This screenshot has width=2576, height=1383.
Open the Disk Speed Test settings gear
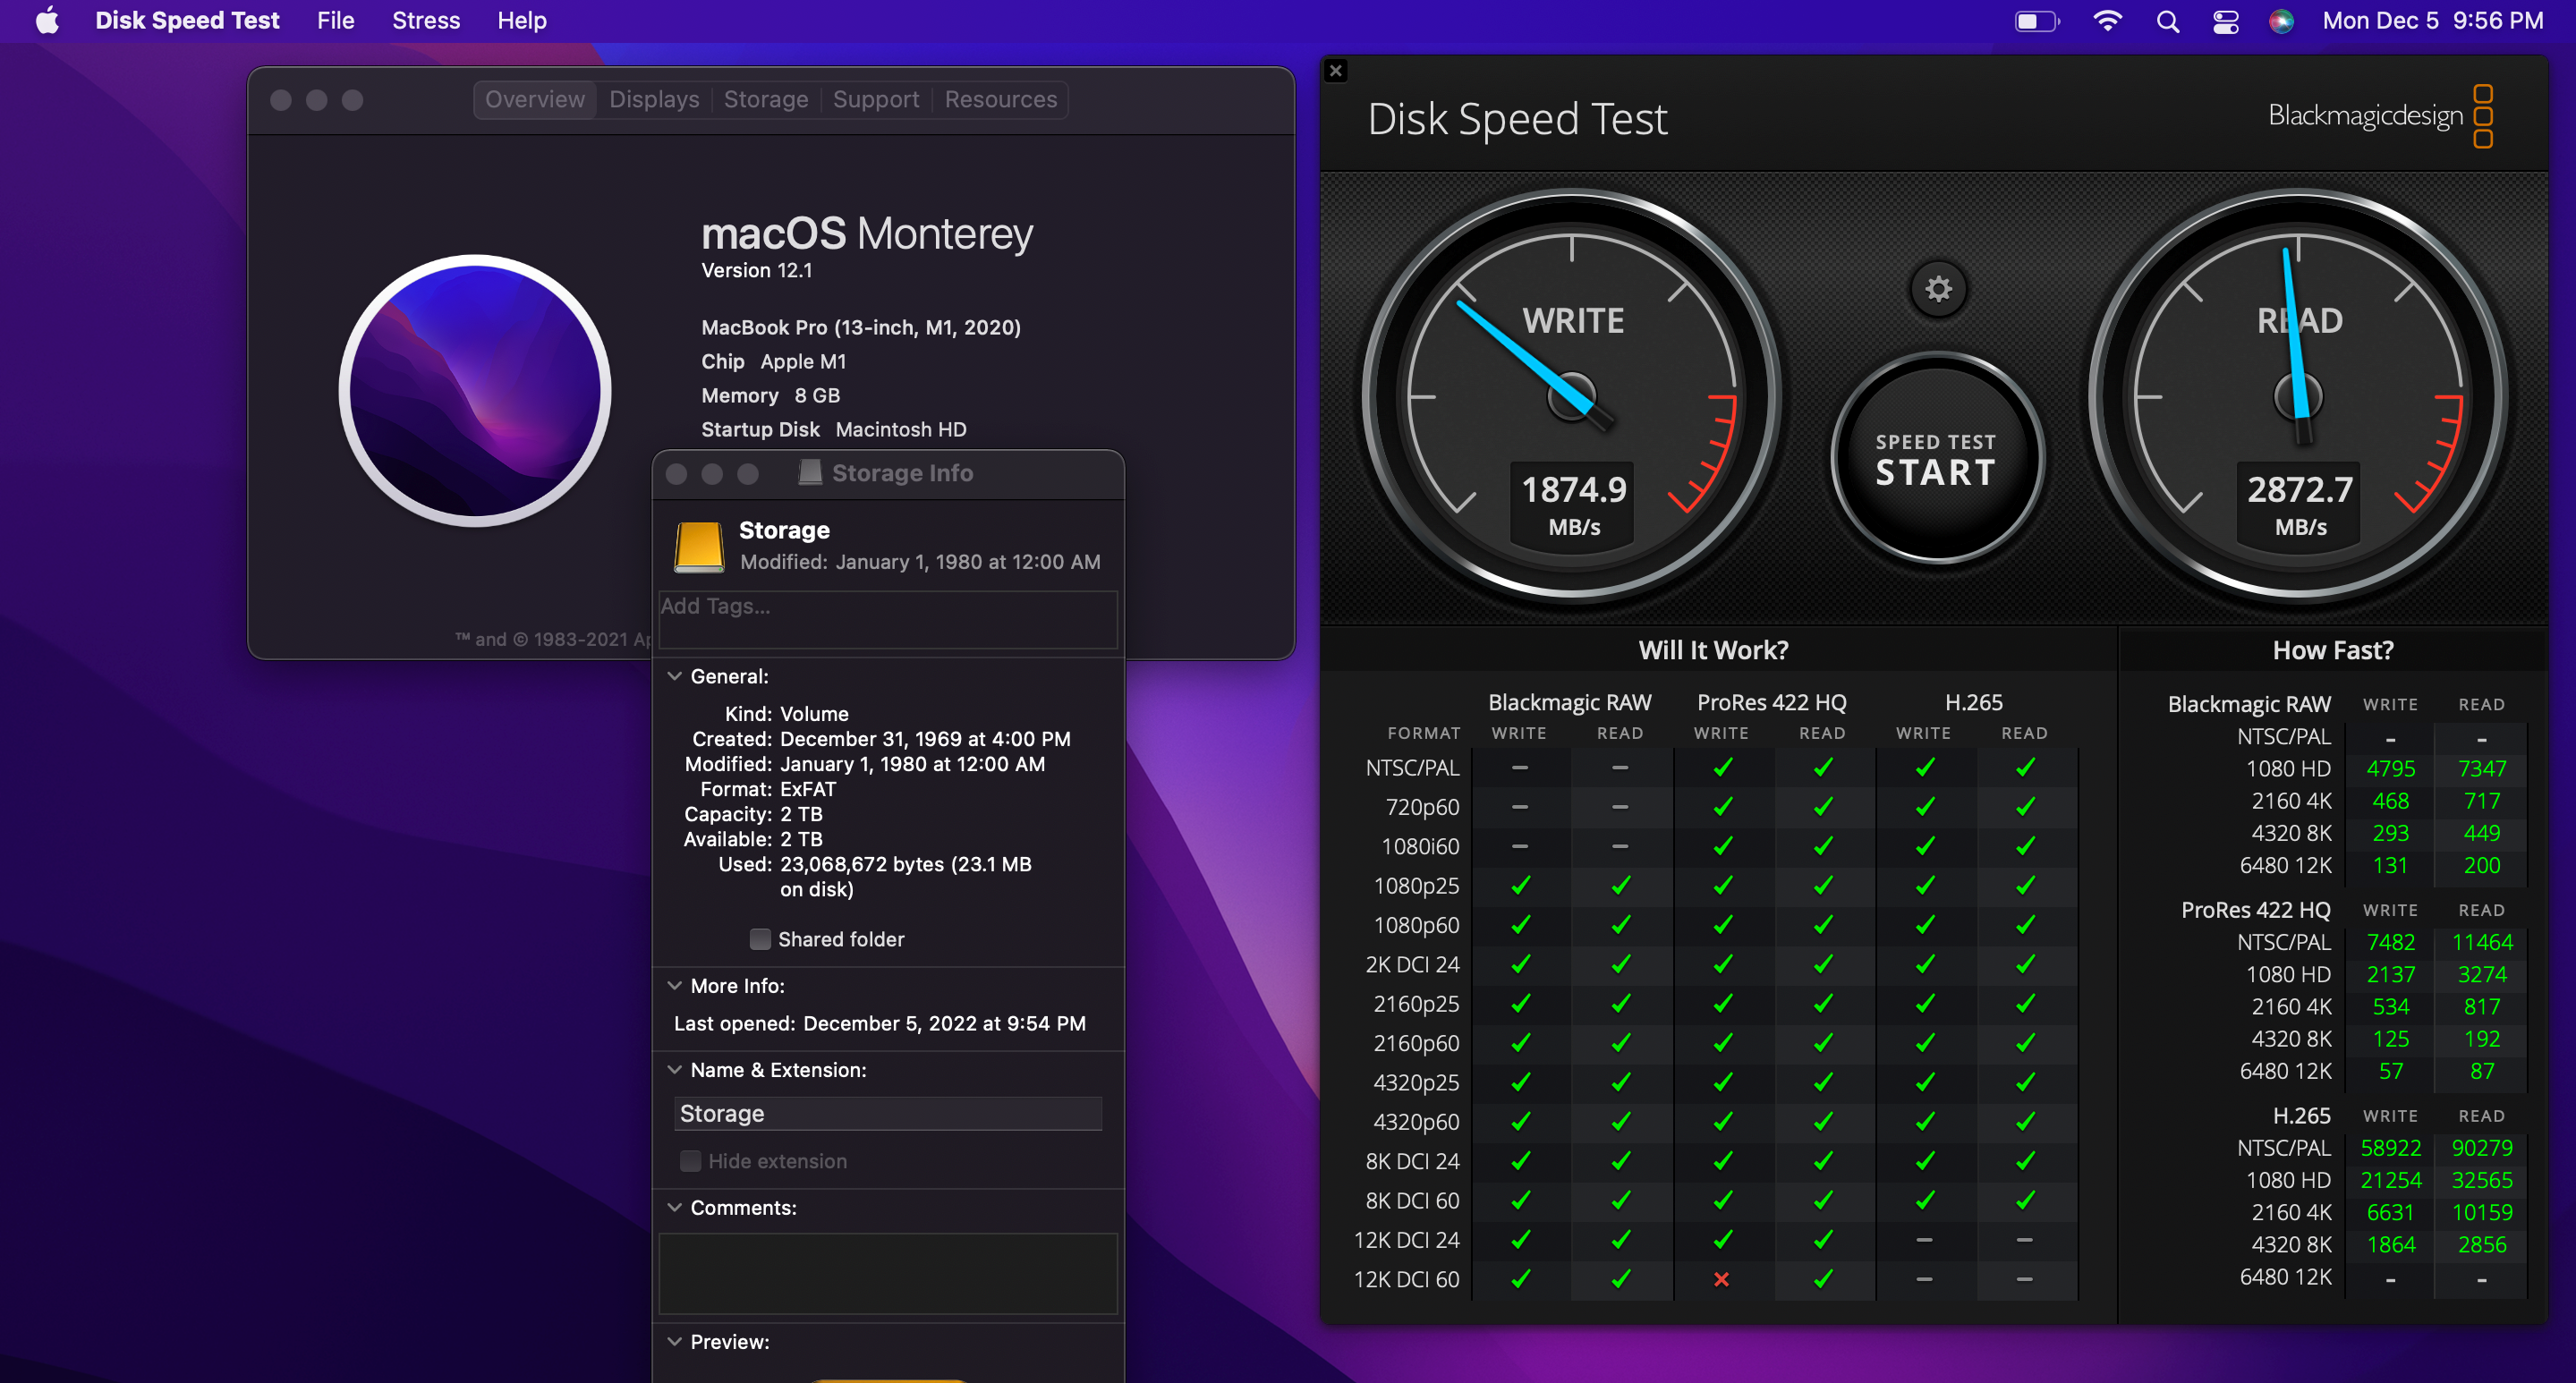click(x=1938, y=290)
